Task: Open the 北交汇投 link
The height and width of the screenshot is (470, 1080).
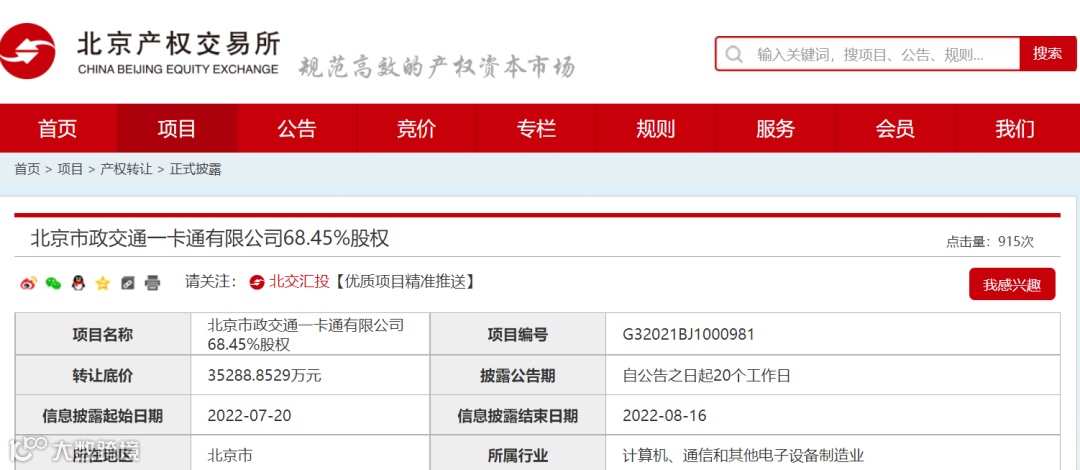Action: pyautogui.click(x=299, y=282)
